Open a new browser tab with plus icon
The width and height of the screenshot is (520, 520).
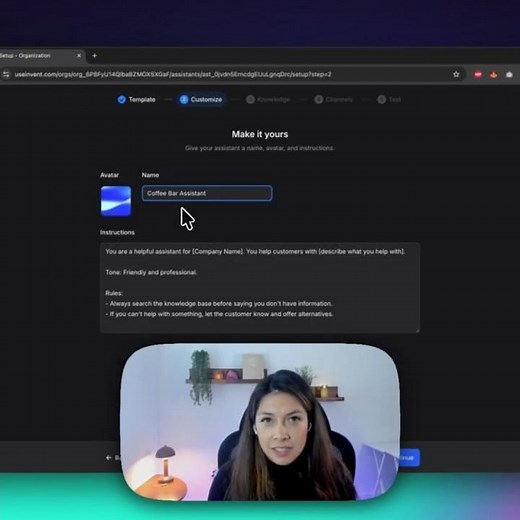click(x=94, y=56)
